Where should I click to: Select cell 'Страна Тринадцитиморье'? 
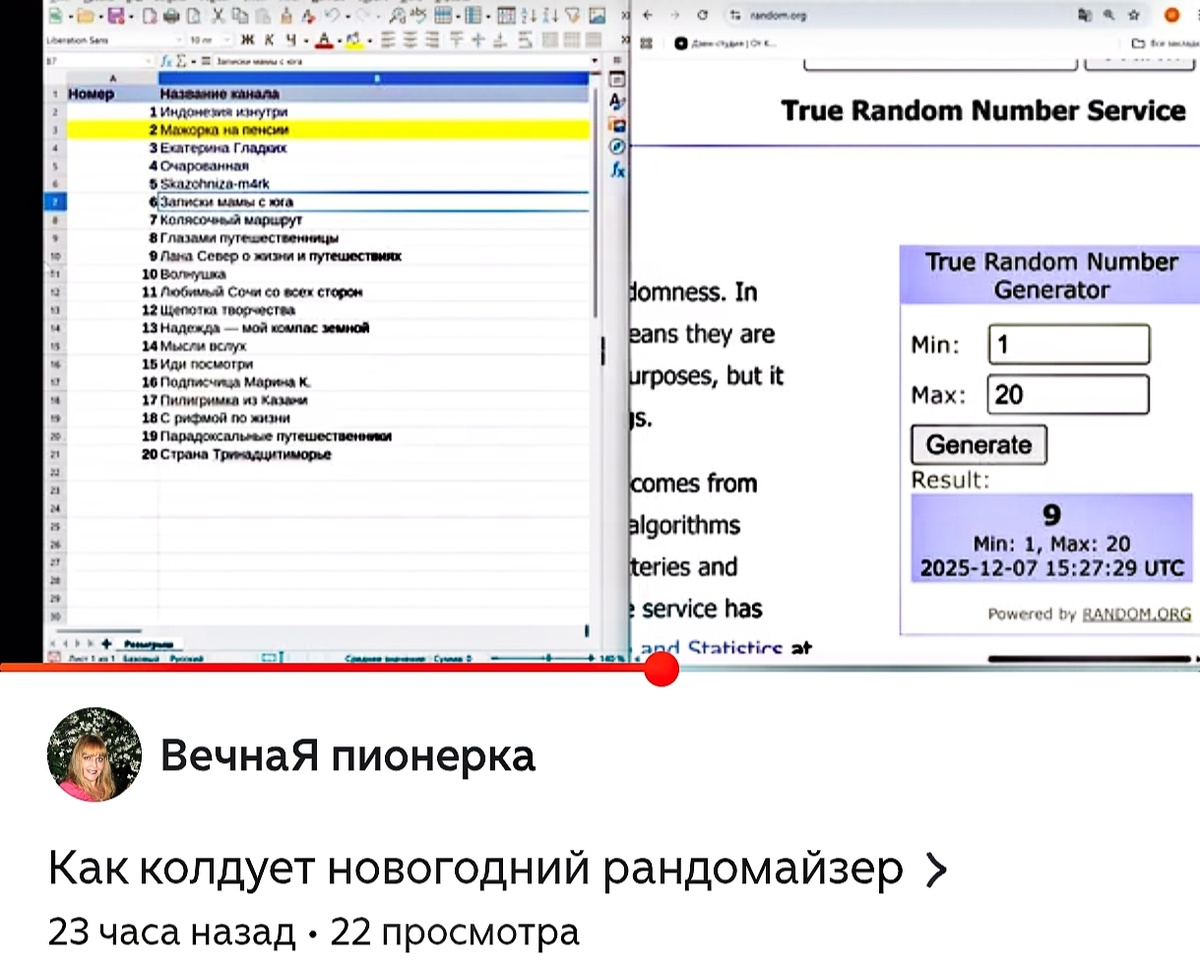(374, 454)
